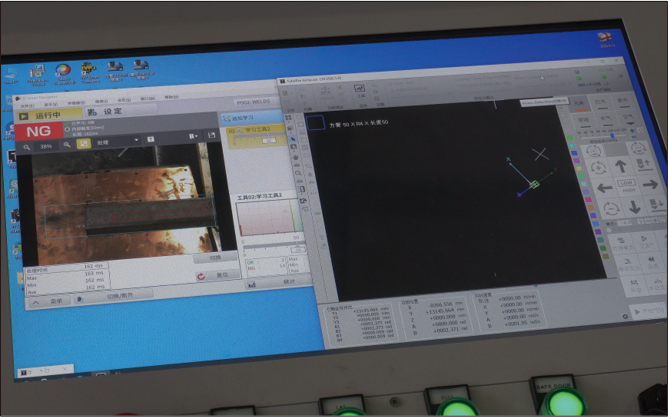Screen dimensions: 668x417
Task: Click the save image icon in Smart Navigator toolbar
Action: click(x=211, y=135)
